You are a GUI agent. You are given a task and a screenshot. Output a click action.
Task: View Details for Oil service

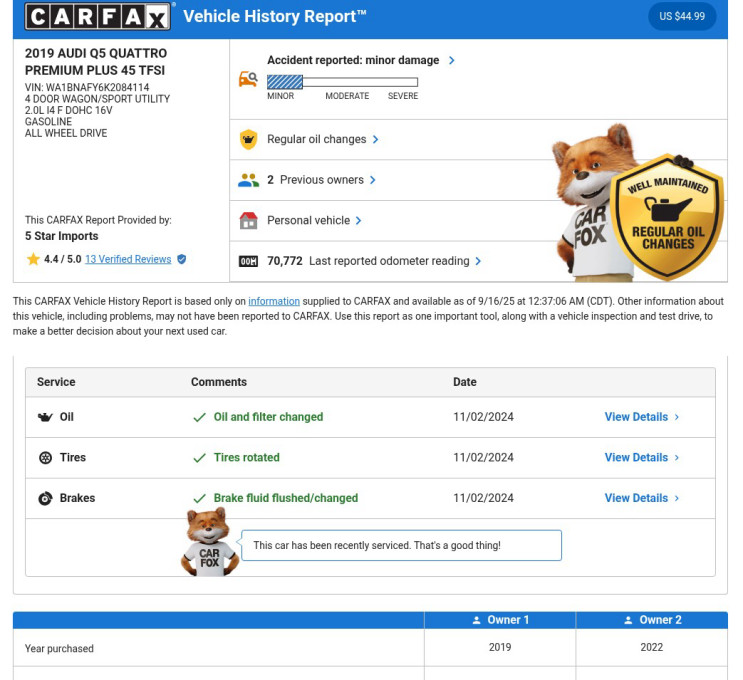point(641,417)
